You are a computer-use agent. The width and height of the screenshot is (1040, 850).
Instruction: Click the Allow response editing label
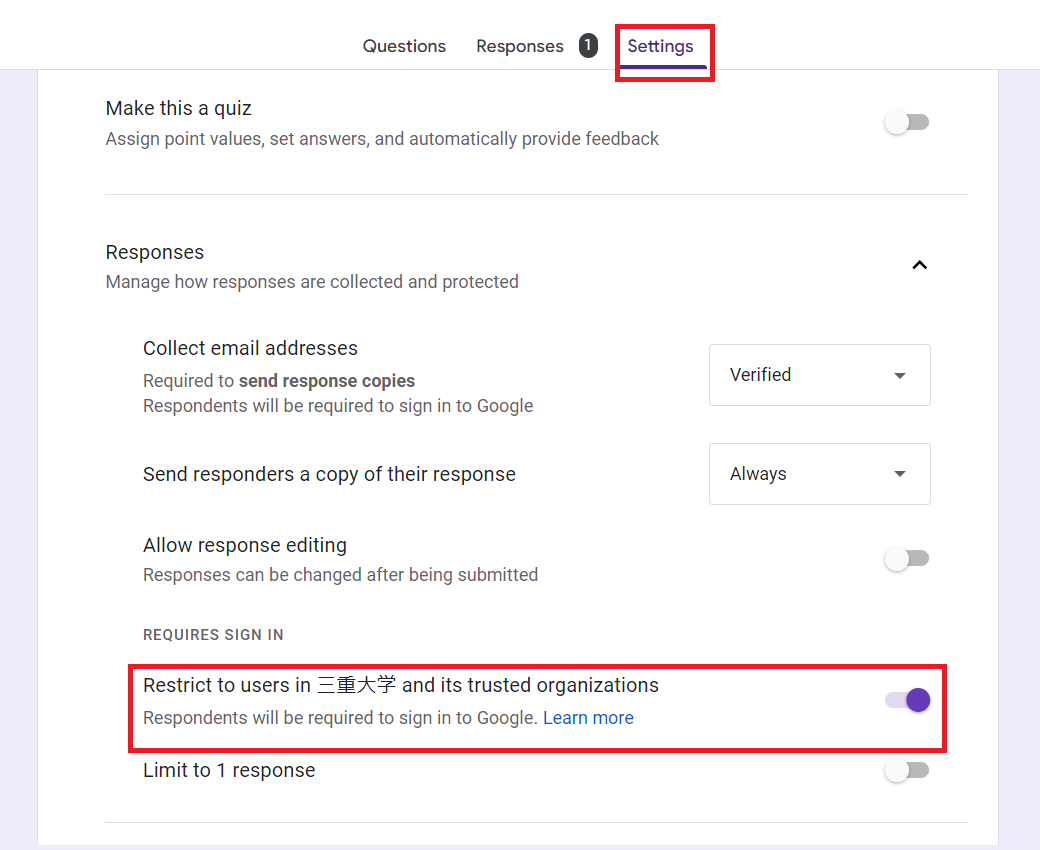click(x=245, y=545)
